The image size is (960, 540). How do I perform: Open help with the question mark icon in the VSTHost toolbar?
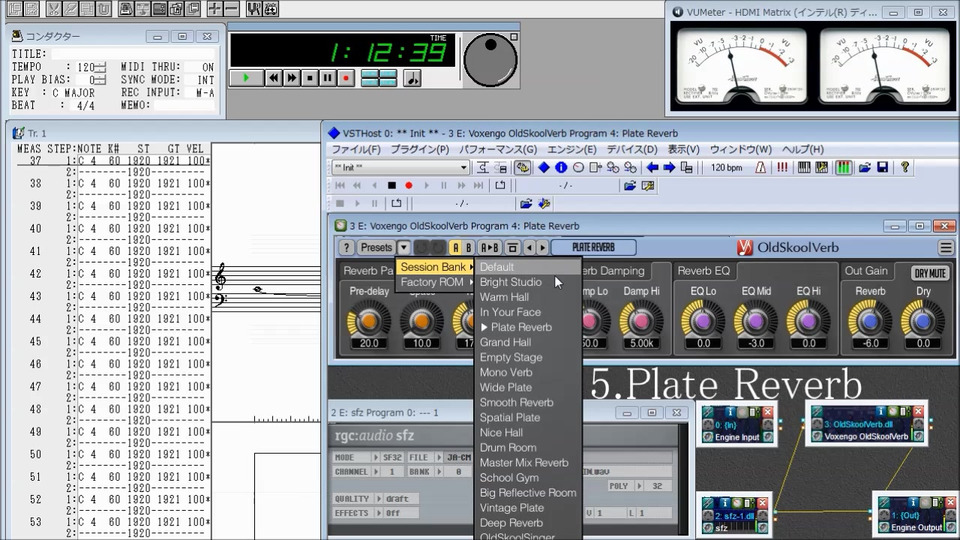coord(904,167)
